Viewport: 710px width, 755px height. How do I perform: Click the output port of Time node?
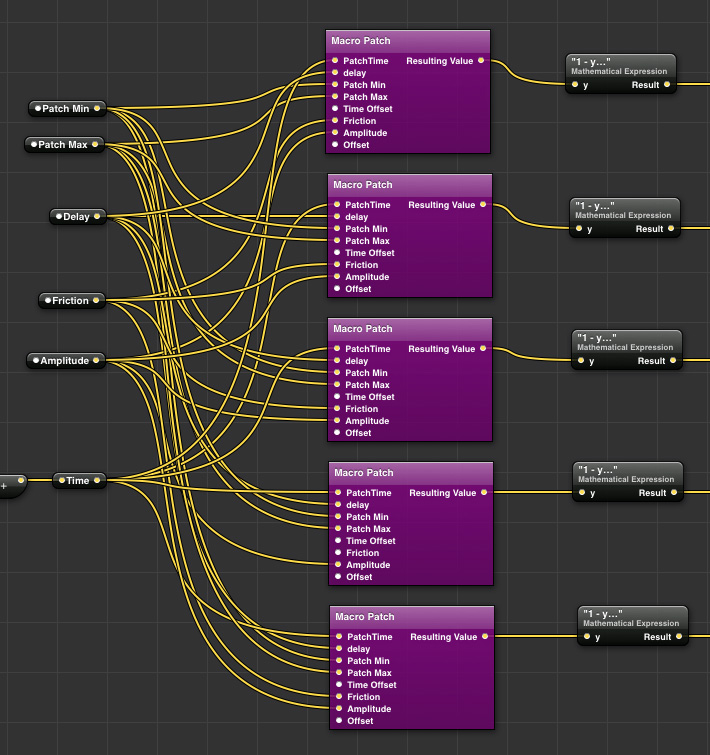97,481
